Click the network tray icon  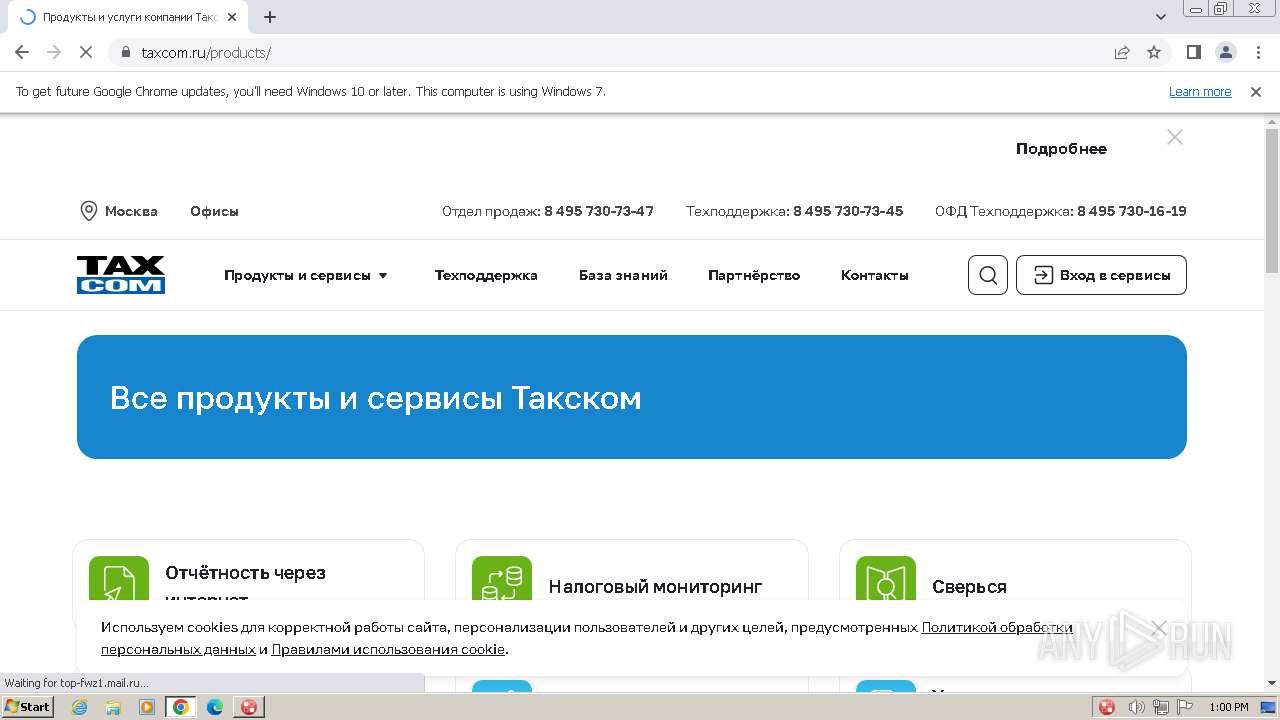coord(1161,707)
